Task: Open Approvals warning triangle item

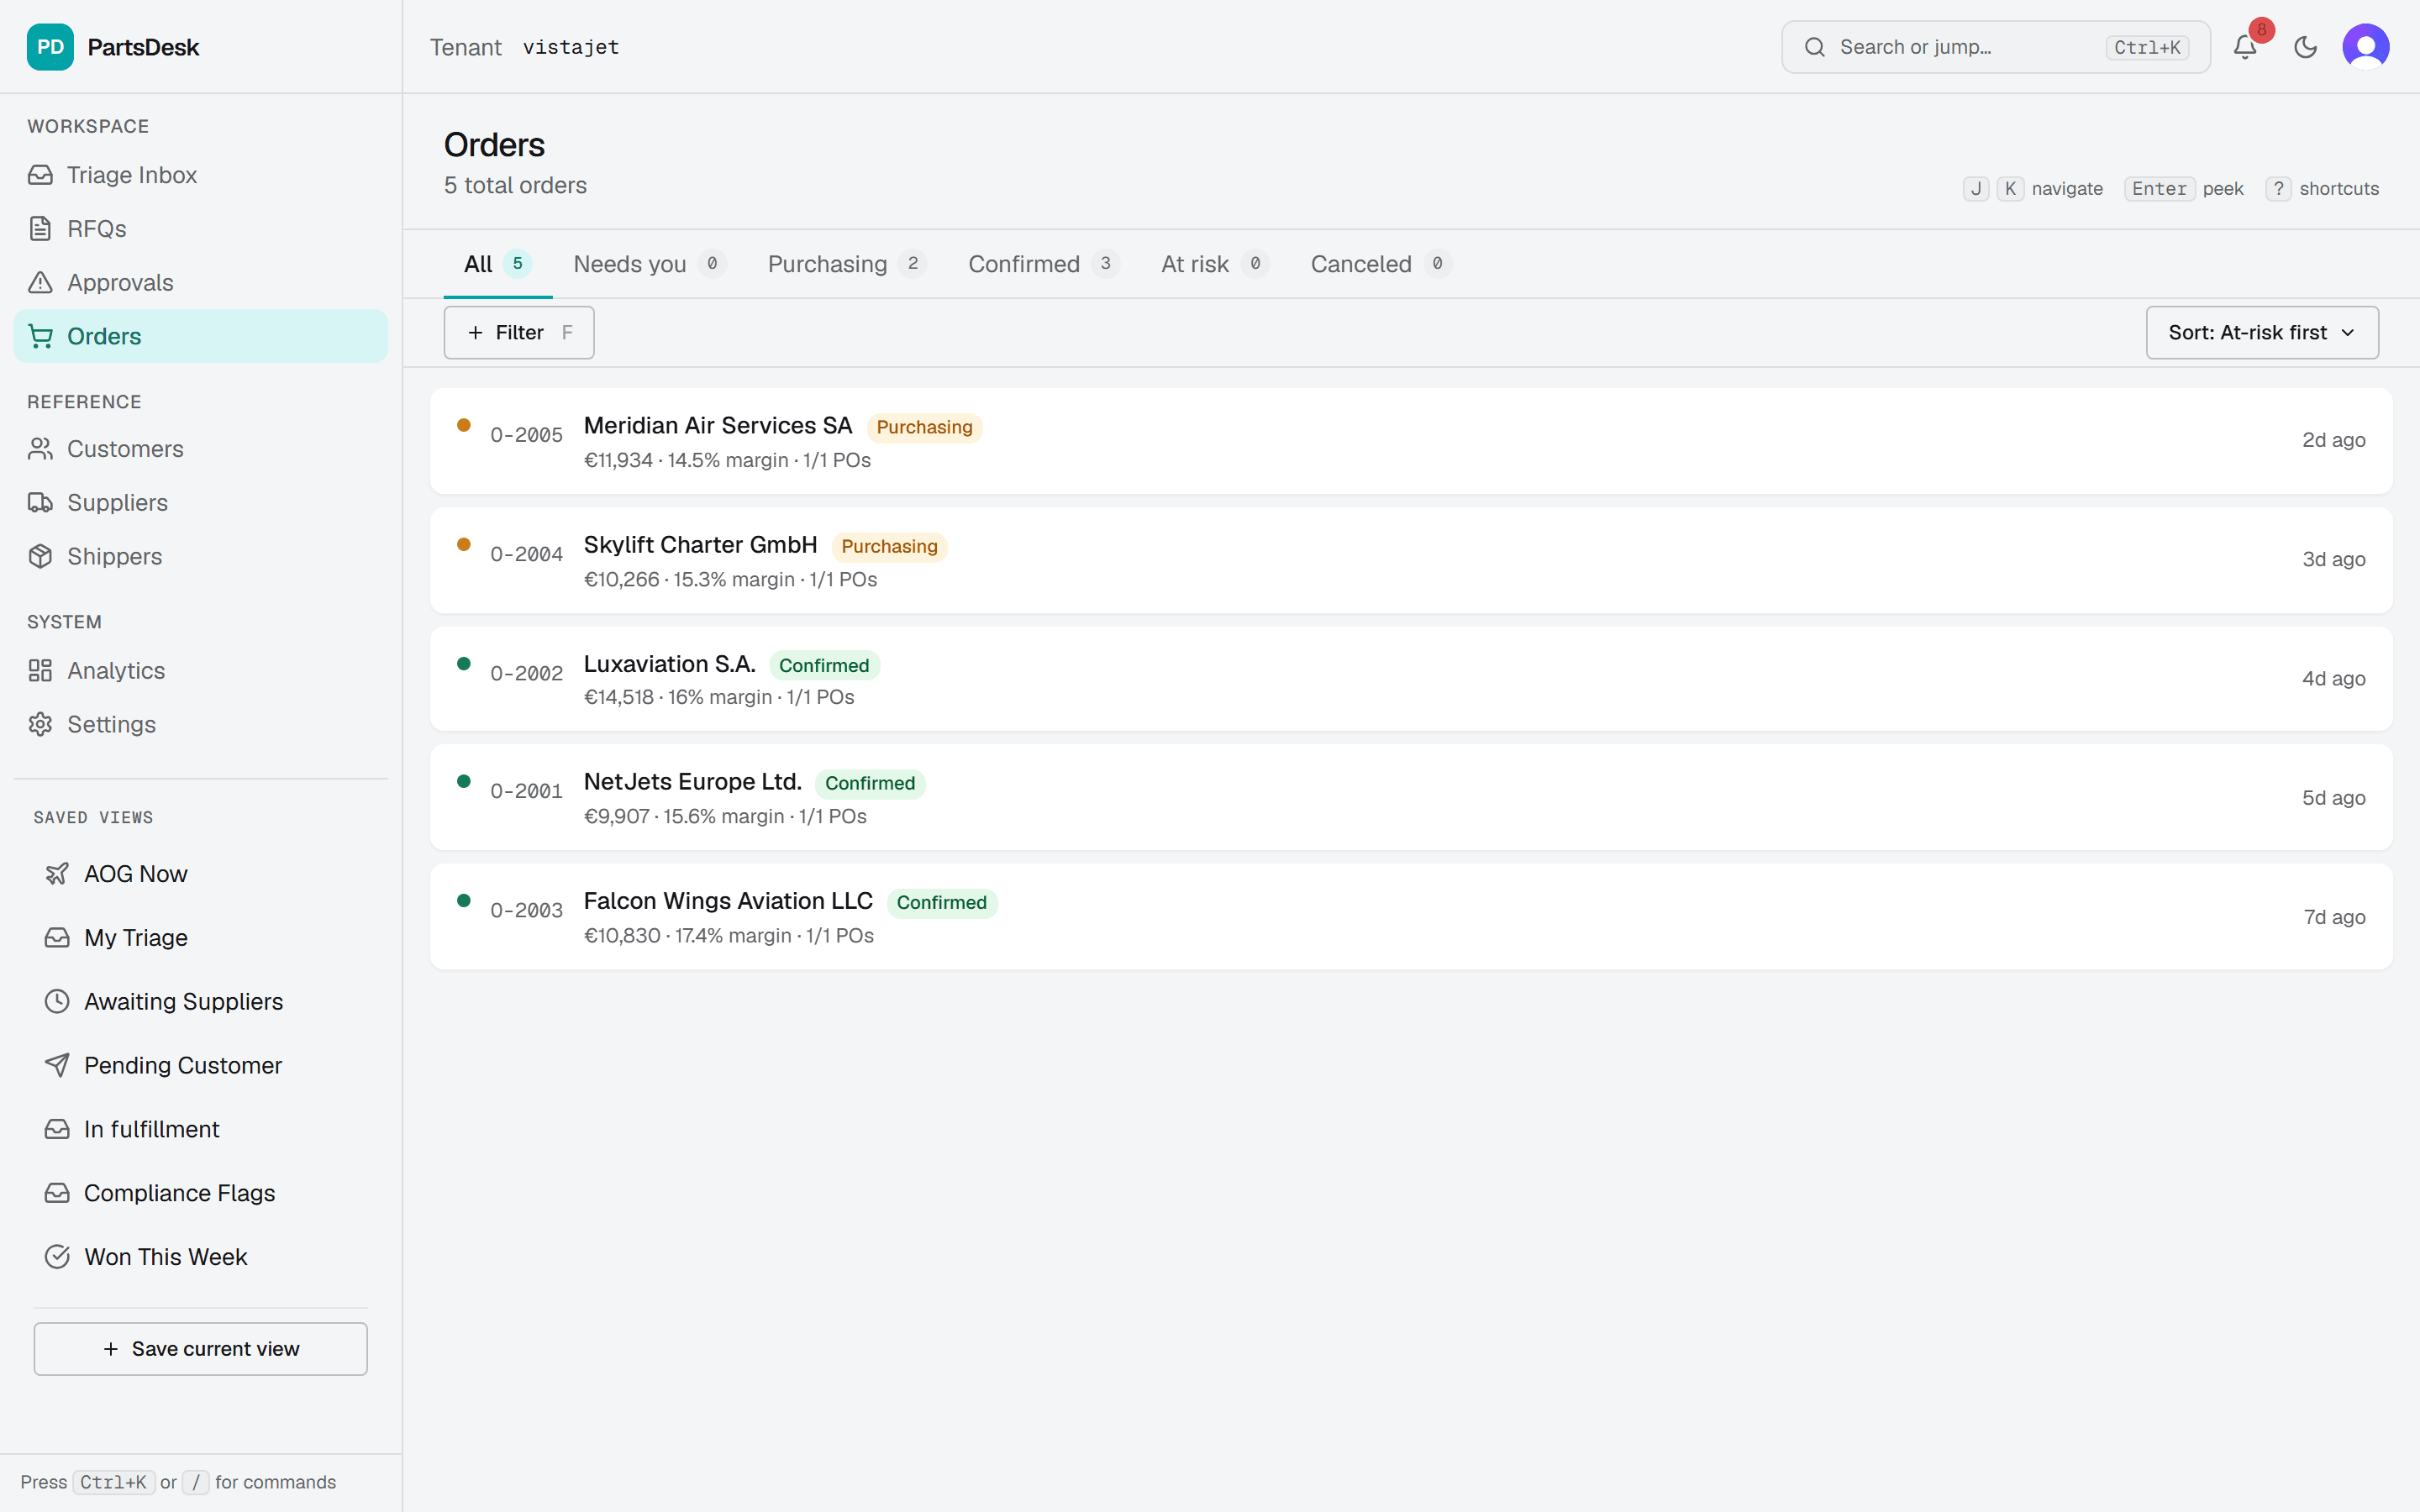Action: pos(200,283)
